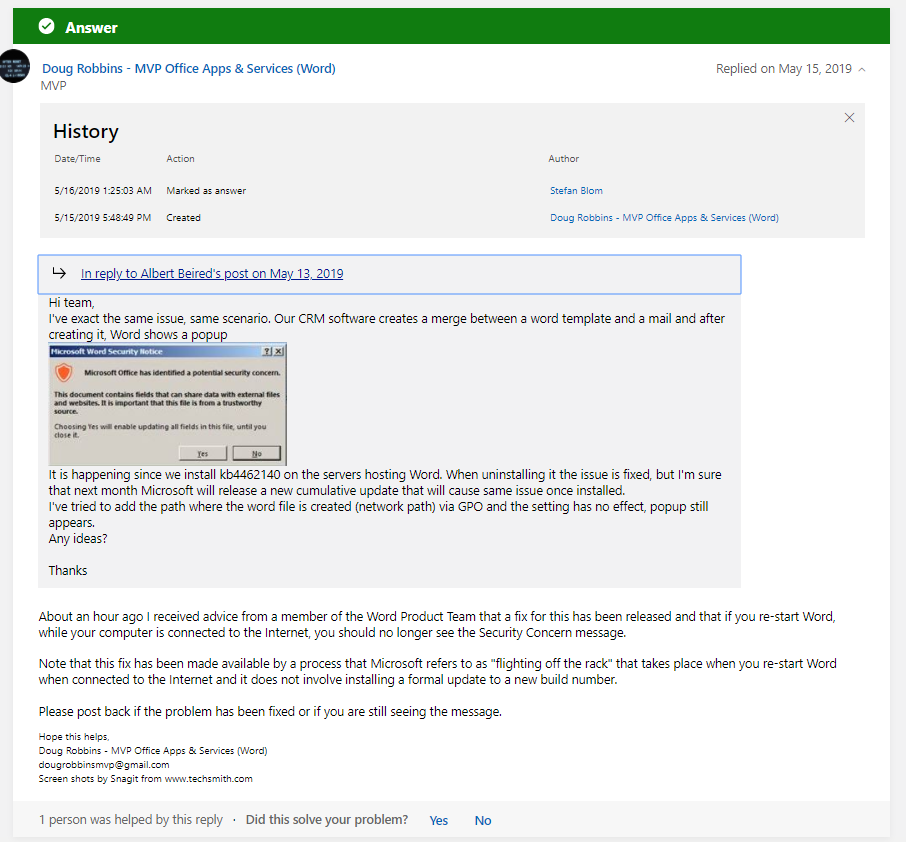
Task: Click the Date/Time column header
Action: (x=77, y=159)
